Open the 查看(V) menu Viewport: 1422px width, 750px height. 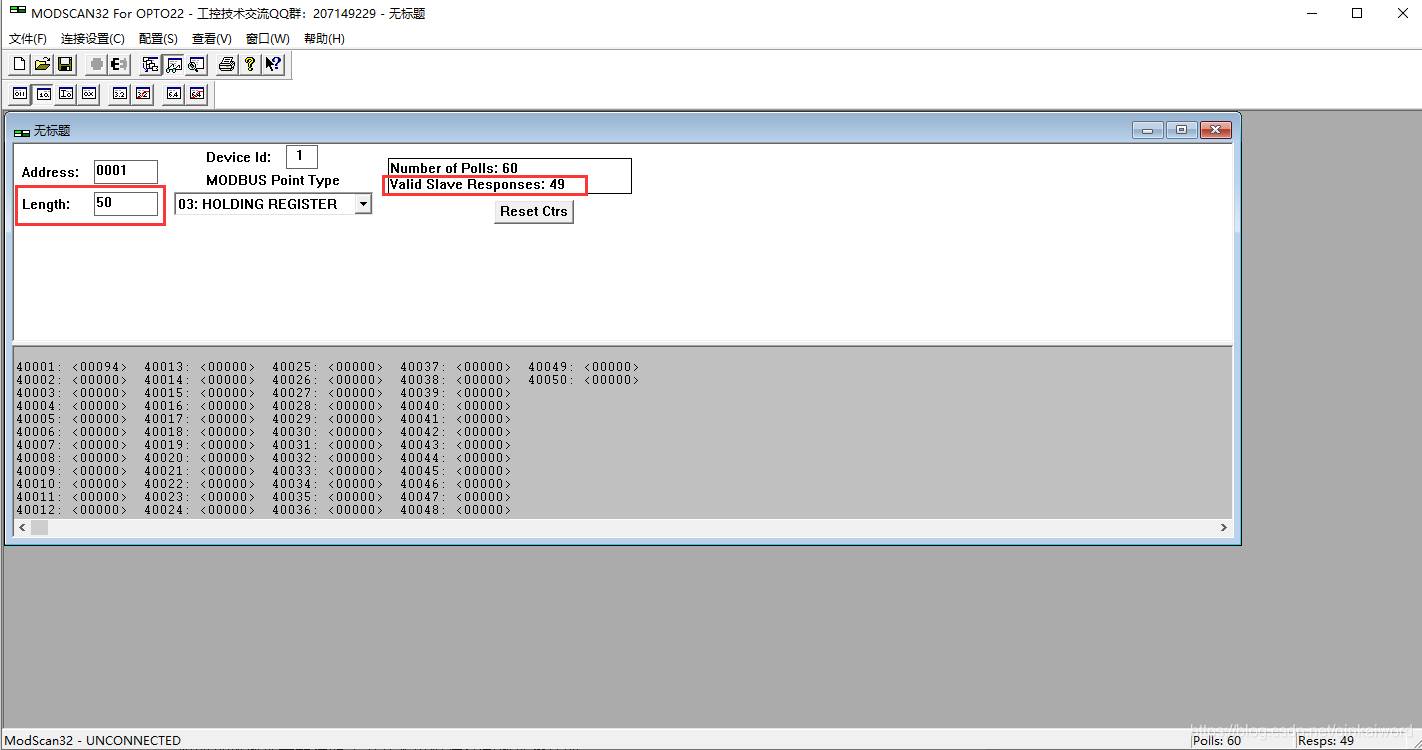[211, 38]
